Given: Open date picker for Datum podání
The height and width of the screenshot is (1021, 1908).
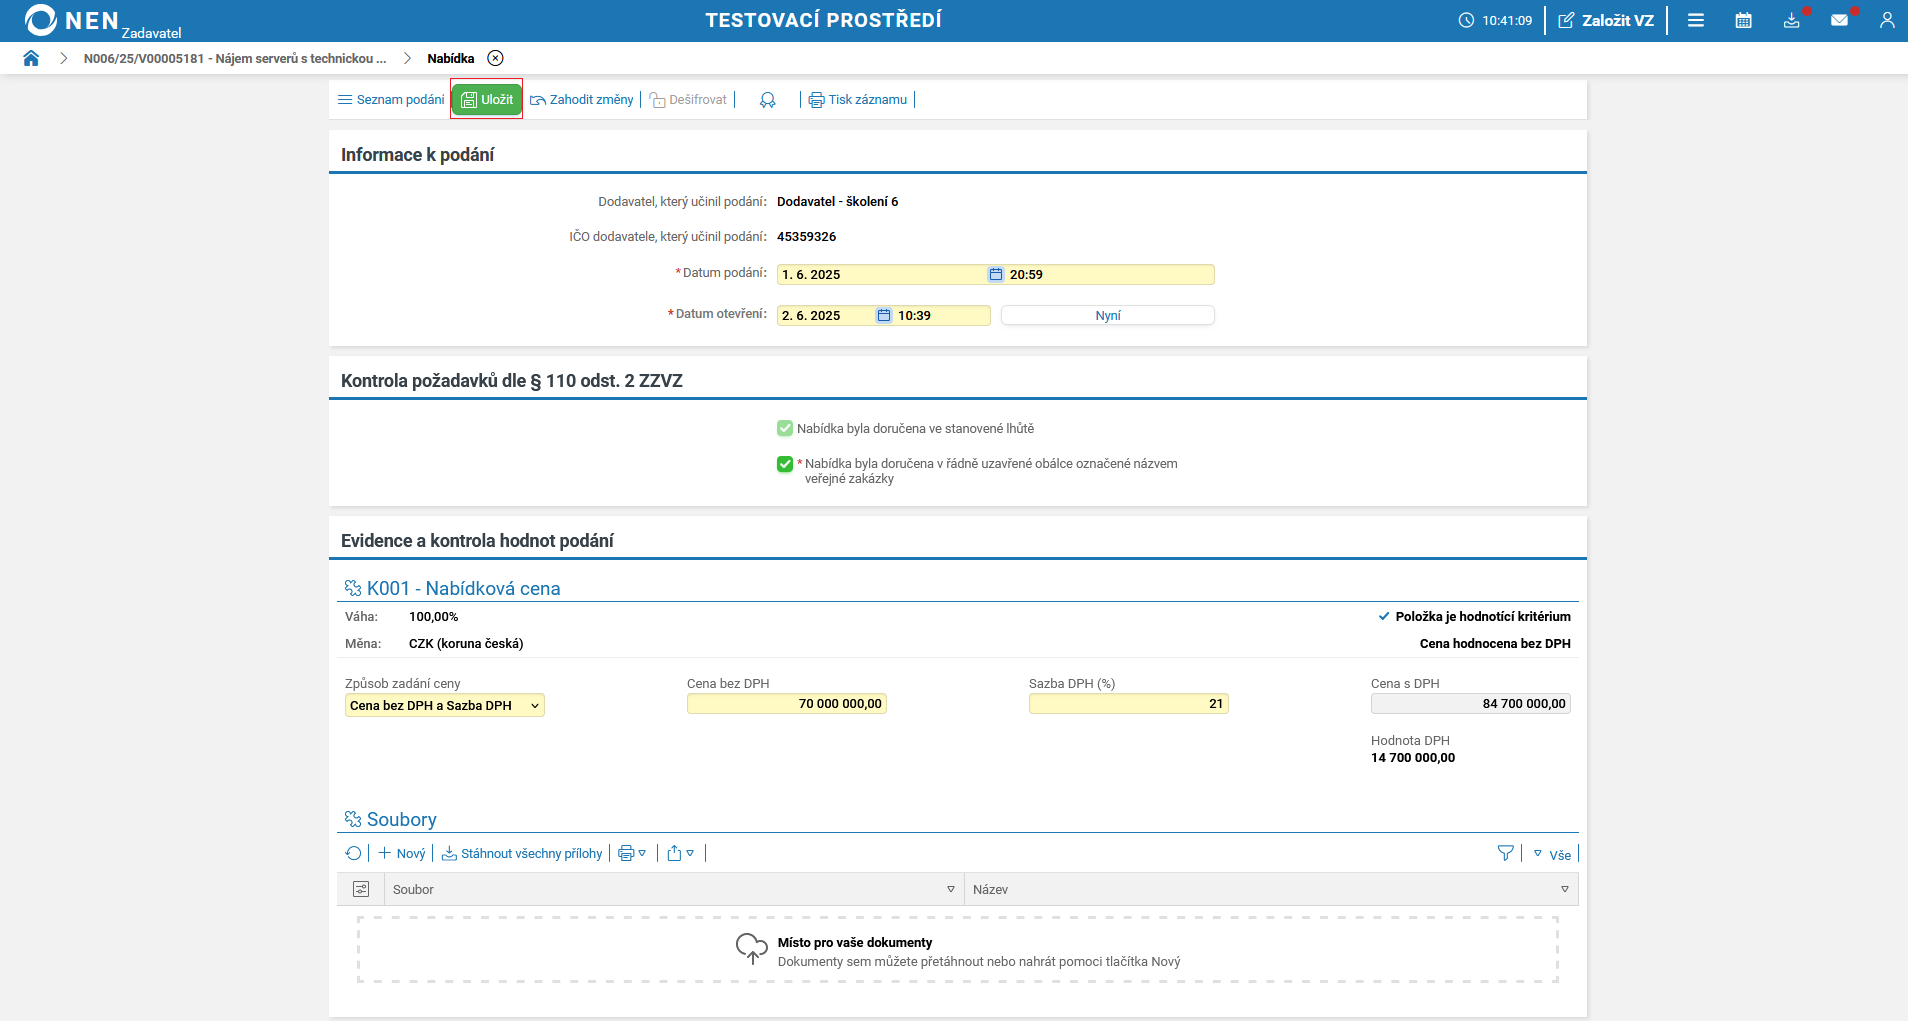Looking at the screenshot, I should [996, 274].
